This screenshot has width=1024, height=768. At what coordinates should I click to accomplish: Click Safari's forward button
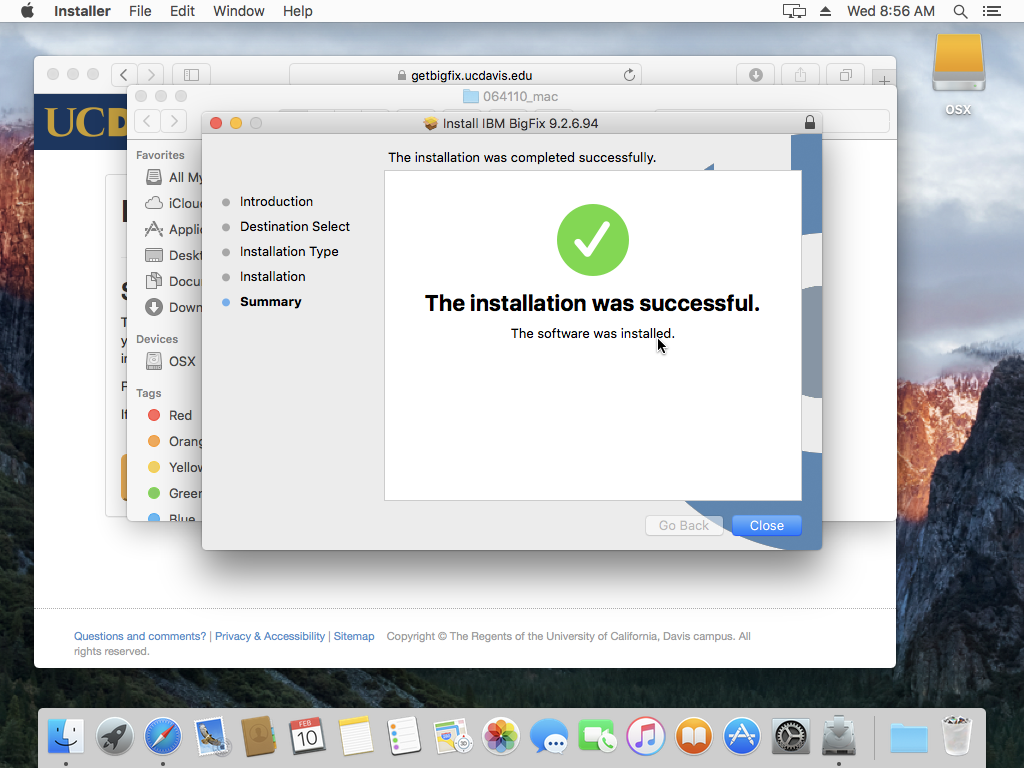[151, 75]
